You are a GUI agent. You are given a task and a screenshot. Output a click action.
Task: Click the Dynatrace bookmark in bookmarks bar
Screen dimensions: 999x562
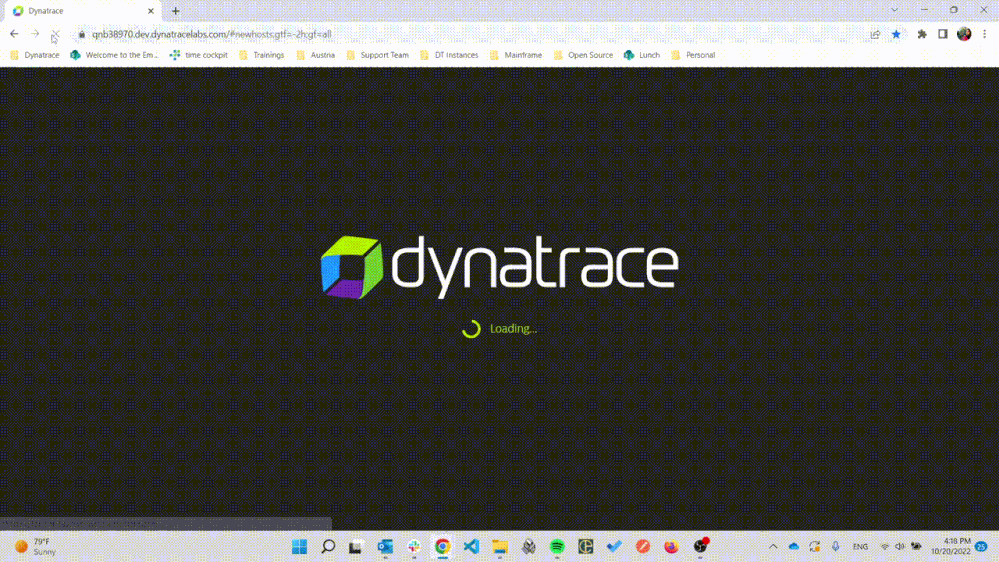[x=35, y=55]
